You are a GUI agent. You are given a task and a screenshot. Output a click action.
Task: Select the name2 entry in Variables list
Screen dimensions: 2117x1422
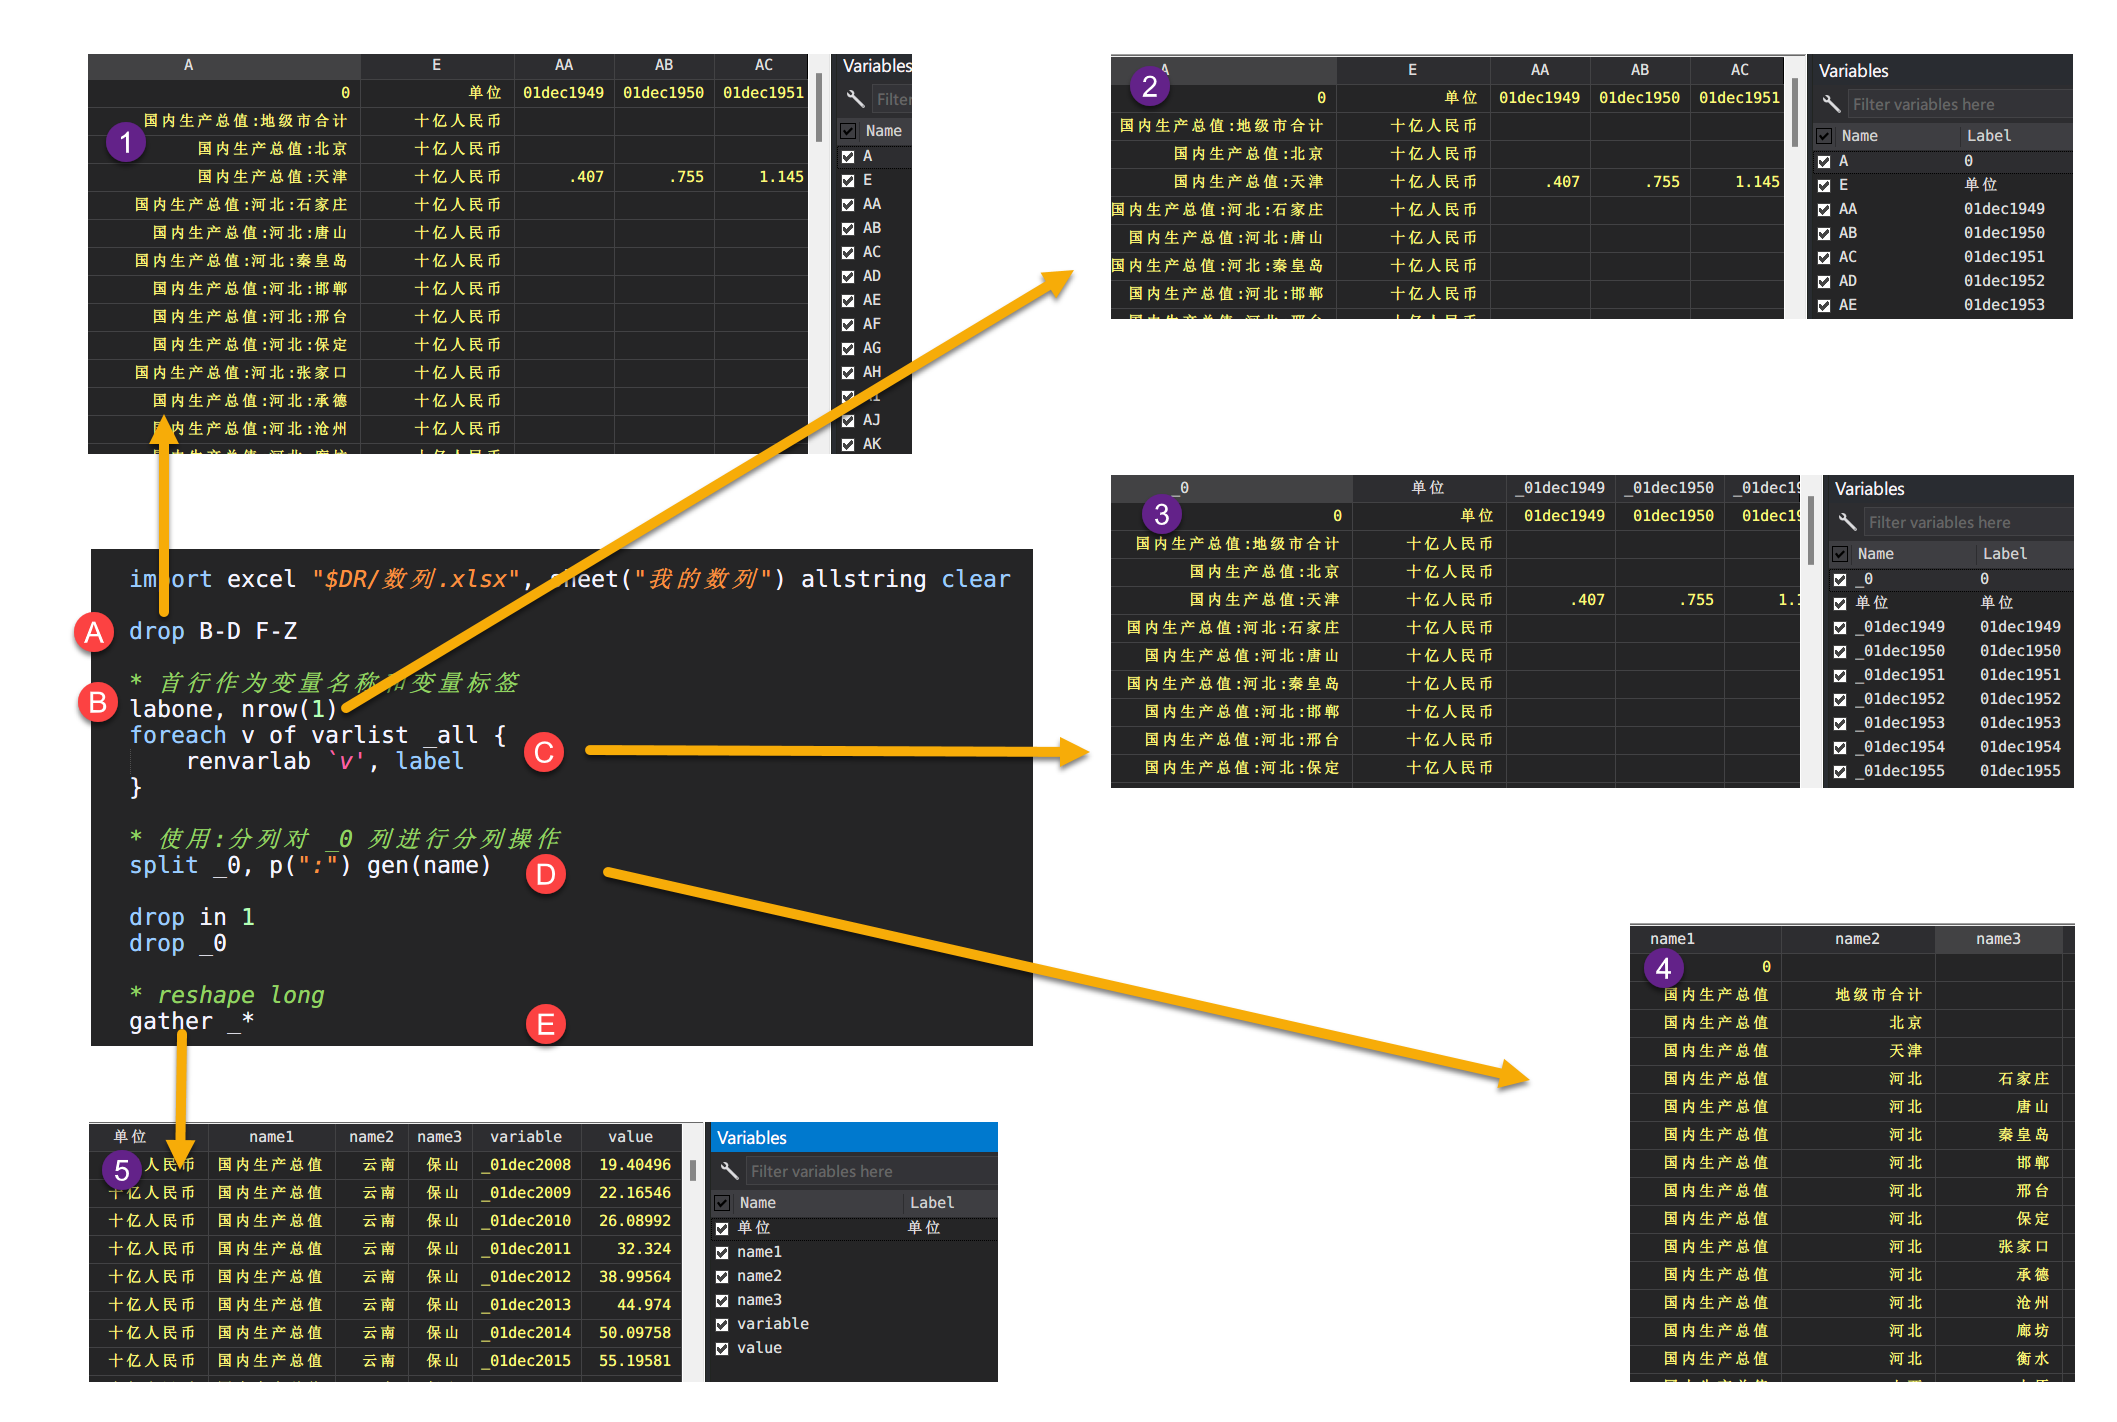pos(759,1276)
